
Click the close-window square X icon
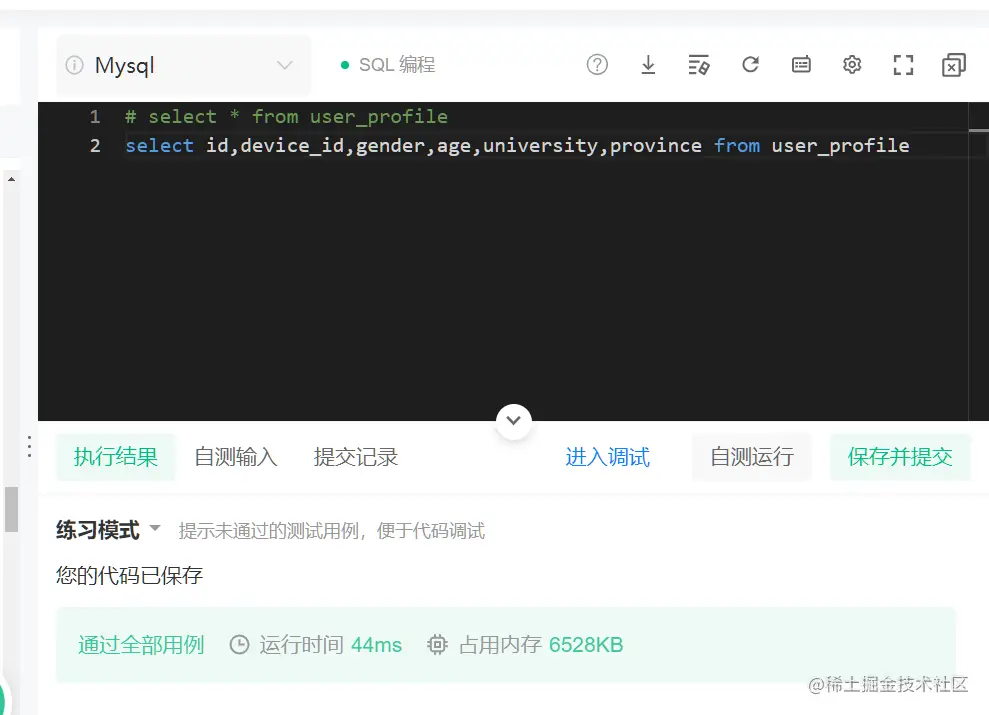pyautogui.click(x=954, y=65)
